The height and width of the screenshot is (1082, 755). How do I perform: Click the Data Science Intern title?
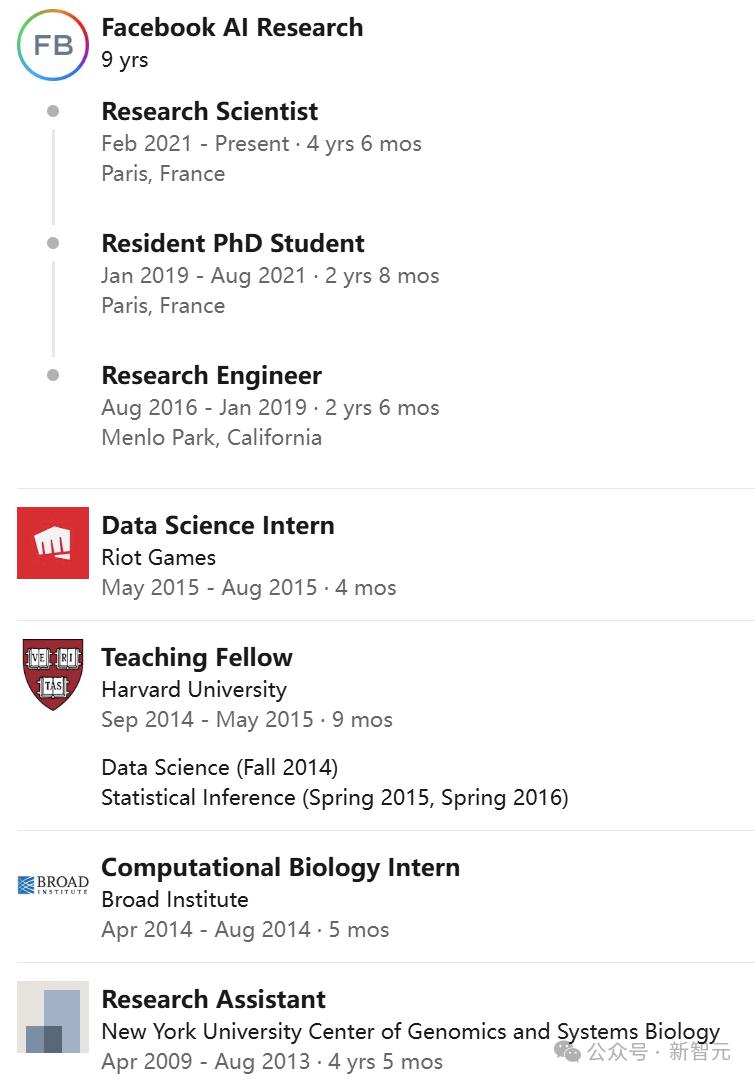point(218,526)
